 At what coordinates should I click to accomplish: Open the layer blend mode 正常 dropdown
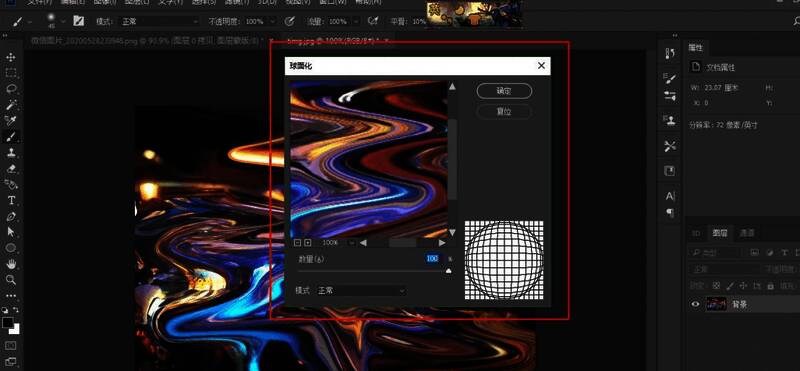[723, 269]
